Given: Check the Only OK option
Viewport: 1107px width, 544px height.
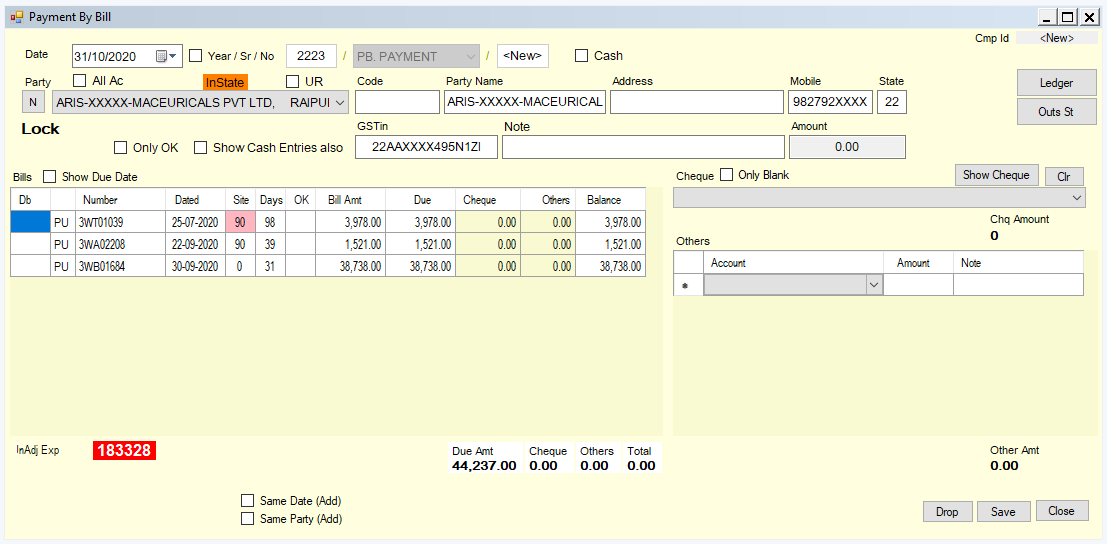Looking at the screenshot, I should 121,147.
